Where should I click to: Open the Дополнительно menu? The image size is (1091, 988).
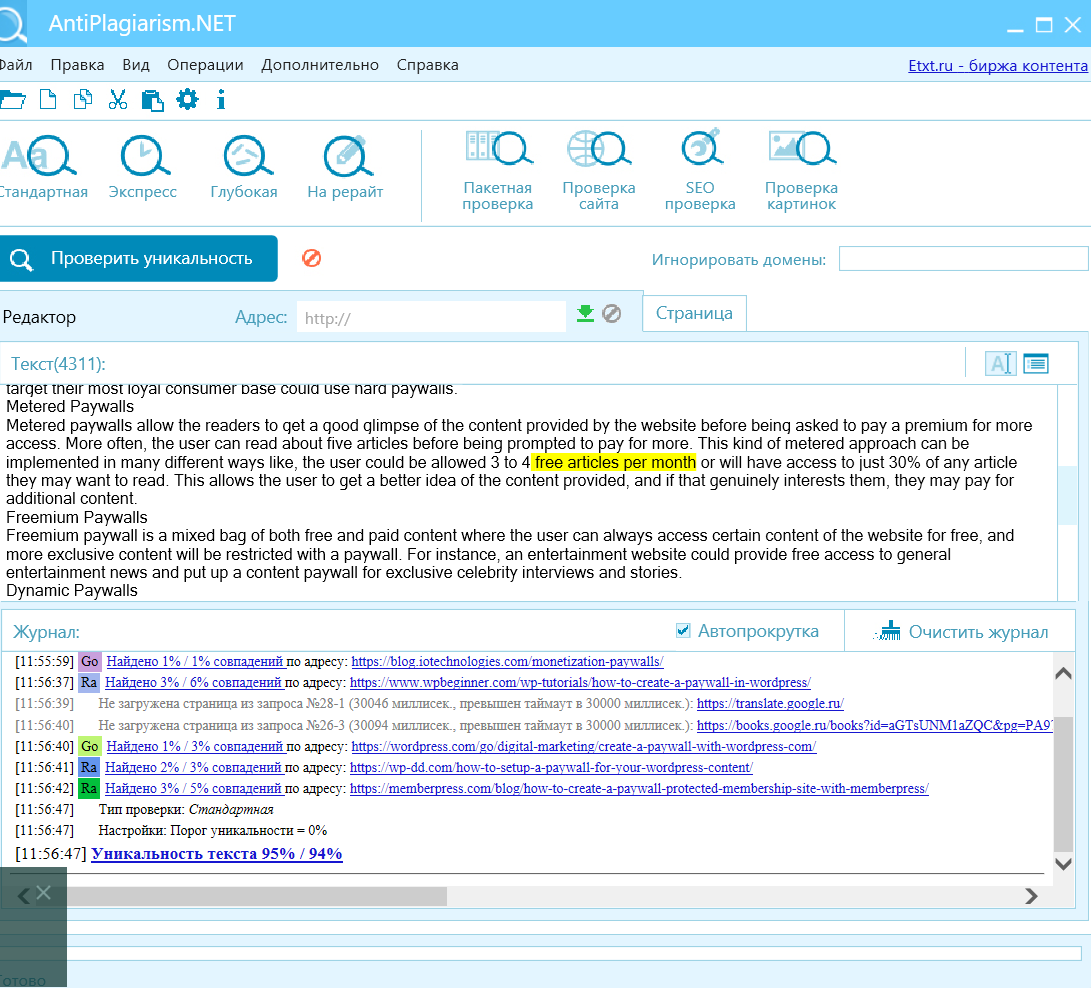click(x=320, y=65)
